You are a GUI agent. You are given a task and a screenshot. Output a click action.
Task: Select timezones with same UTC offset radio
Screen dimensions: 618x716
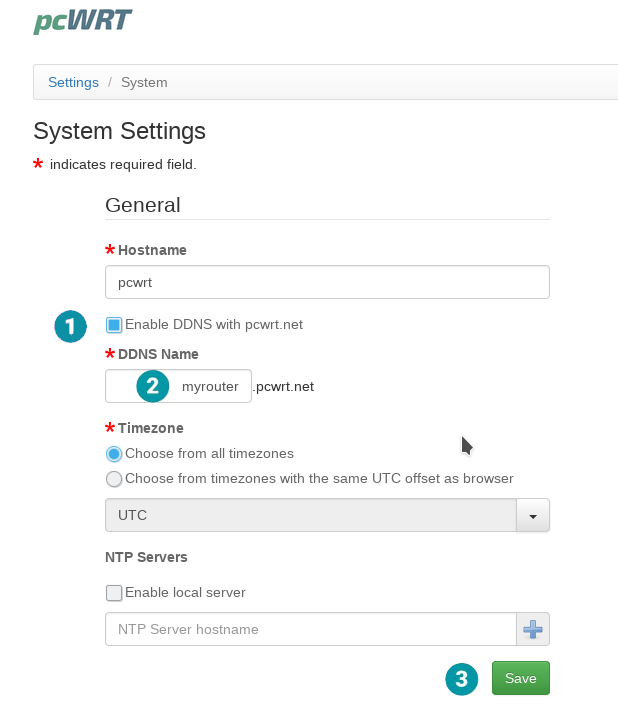pos(114,479)
